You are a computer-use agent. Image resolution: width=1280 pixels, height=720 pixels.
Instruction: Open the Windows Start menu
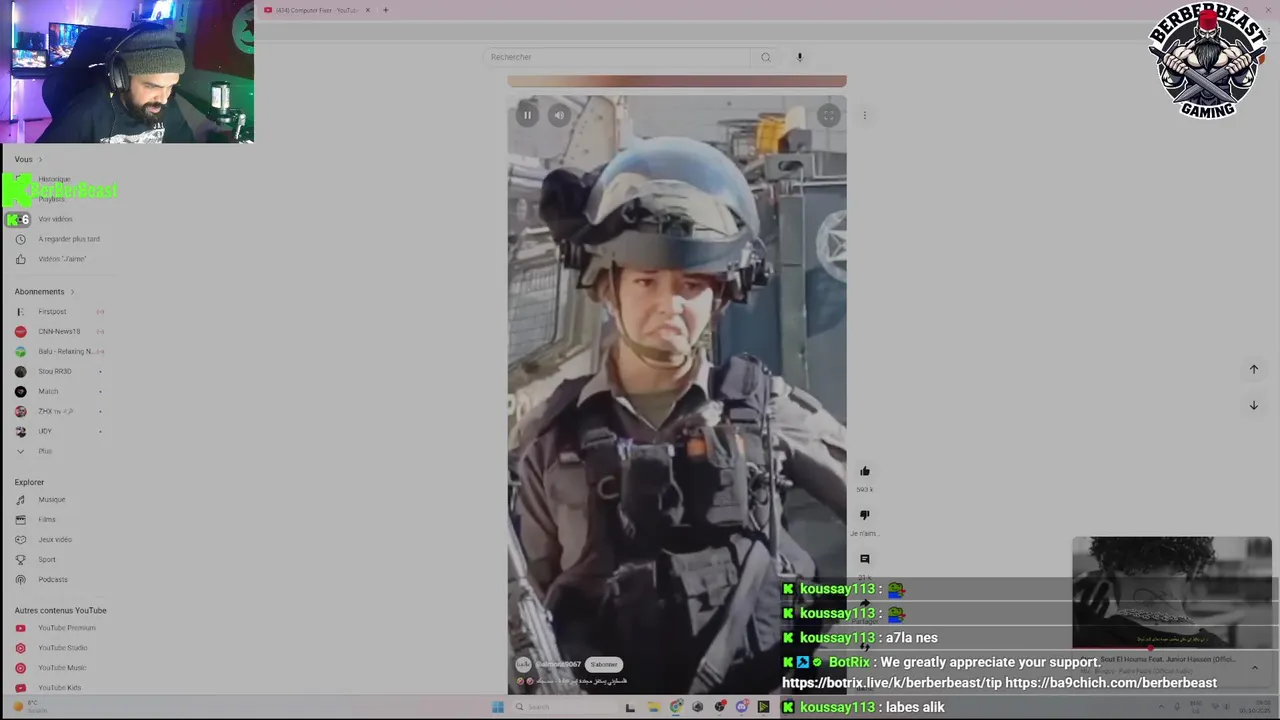click(497, 707)
